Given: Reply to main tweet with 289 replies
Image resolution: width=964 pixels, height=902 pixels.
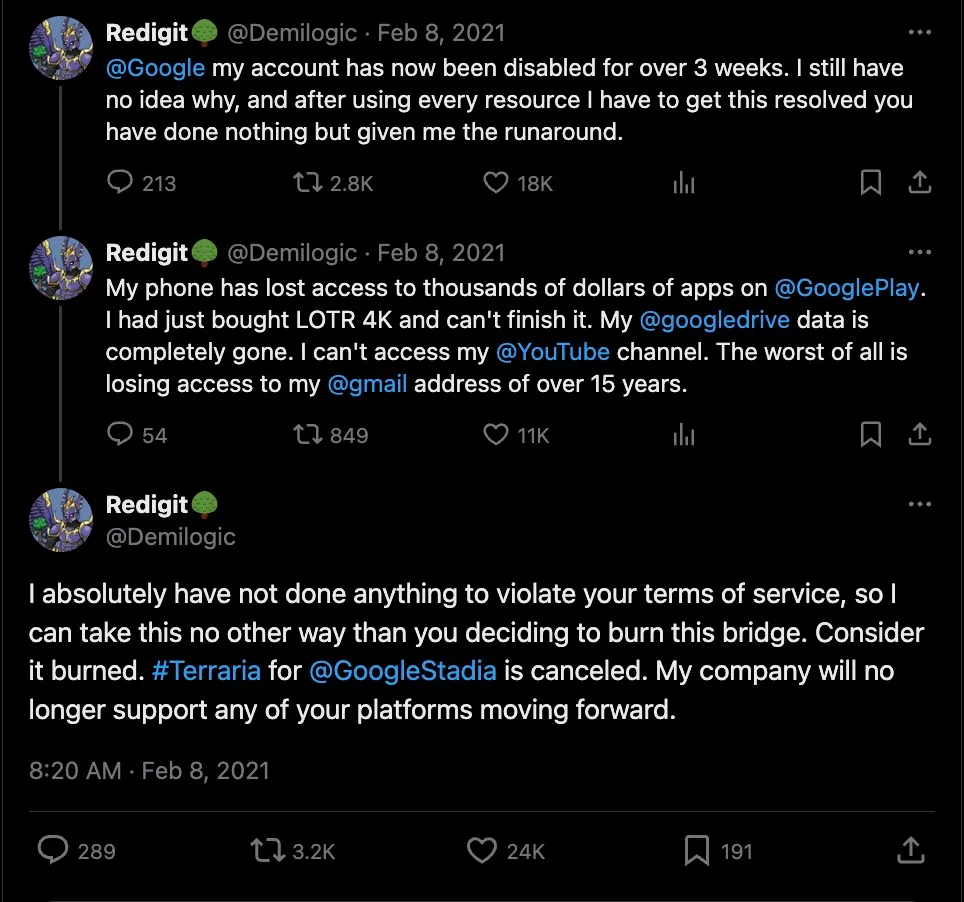Looking at the screenshot, I should click(x=53, y=850).
